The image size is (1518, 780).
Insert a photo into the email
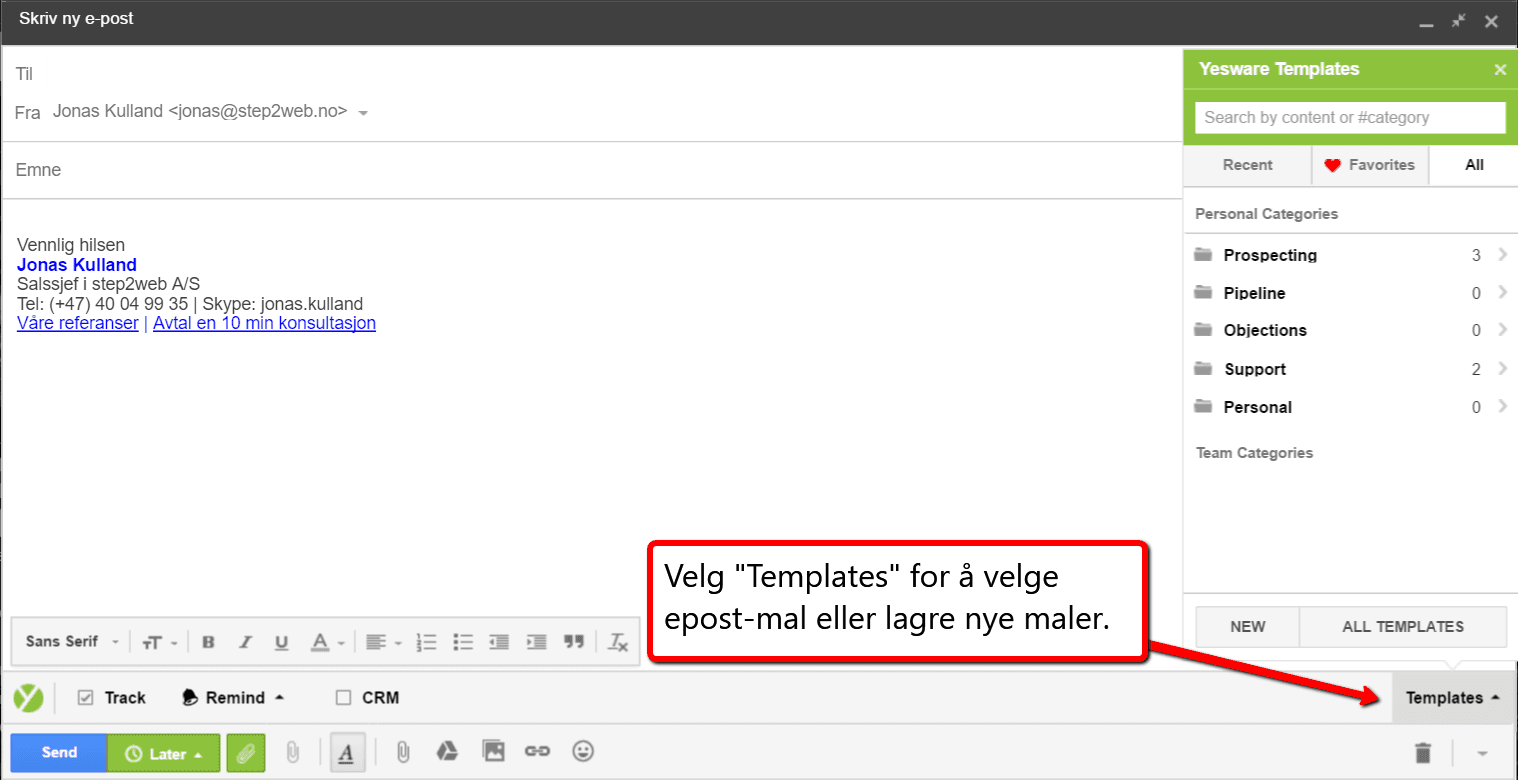coord(493,752)
